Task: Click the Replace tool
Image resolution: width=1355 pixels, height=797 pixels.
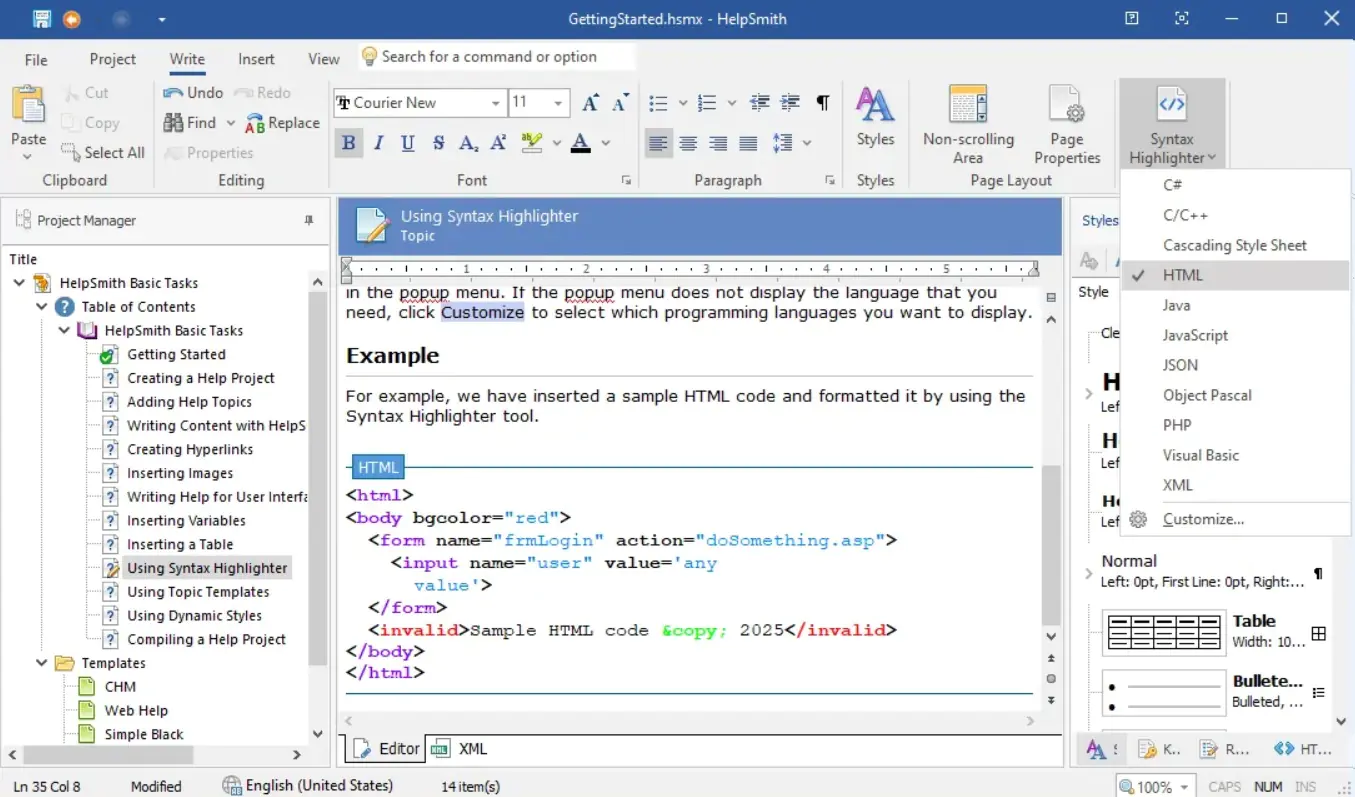Action: click(282, 122)
